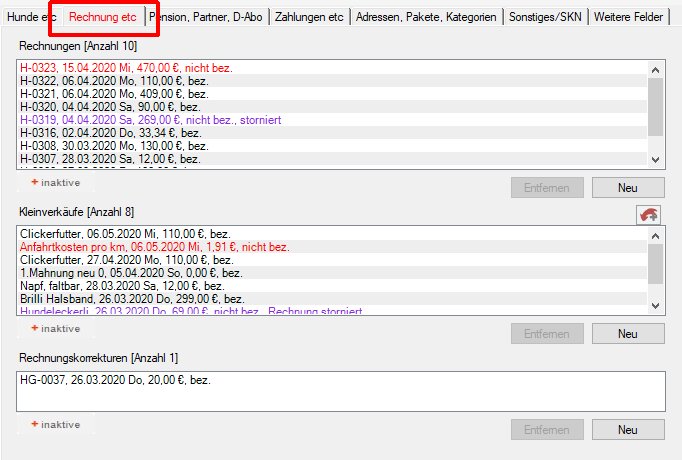The image size is (682, 460).
Task: Show inaktive entries under Rechnungskorrekturen
Action: [56, 425]
